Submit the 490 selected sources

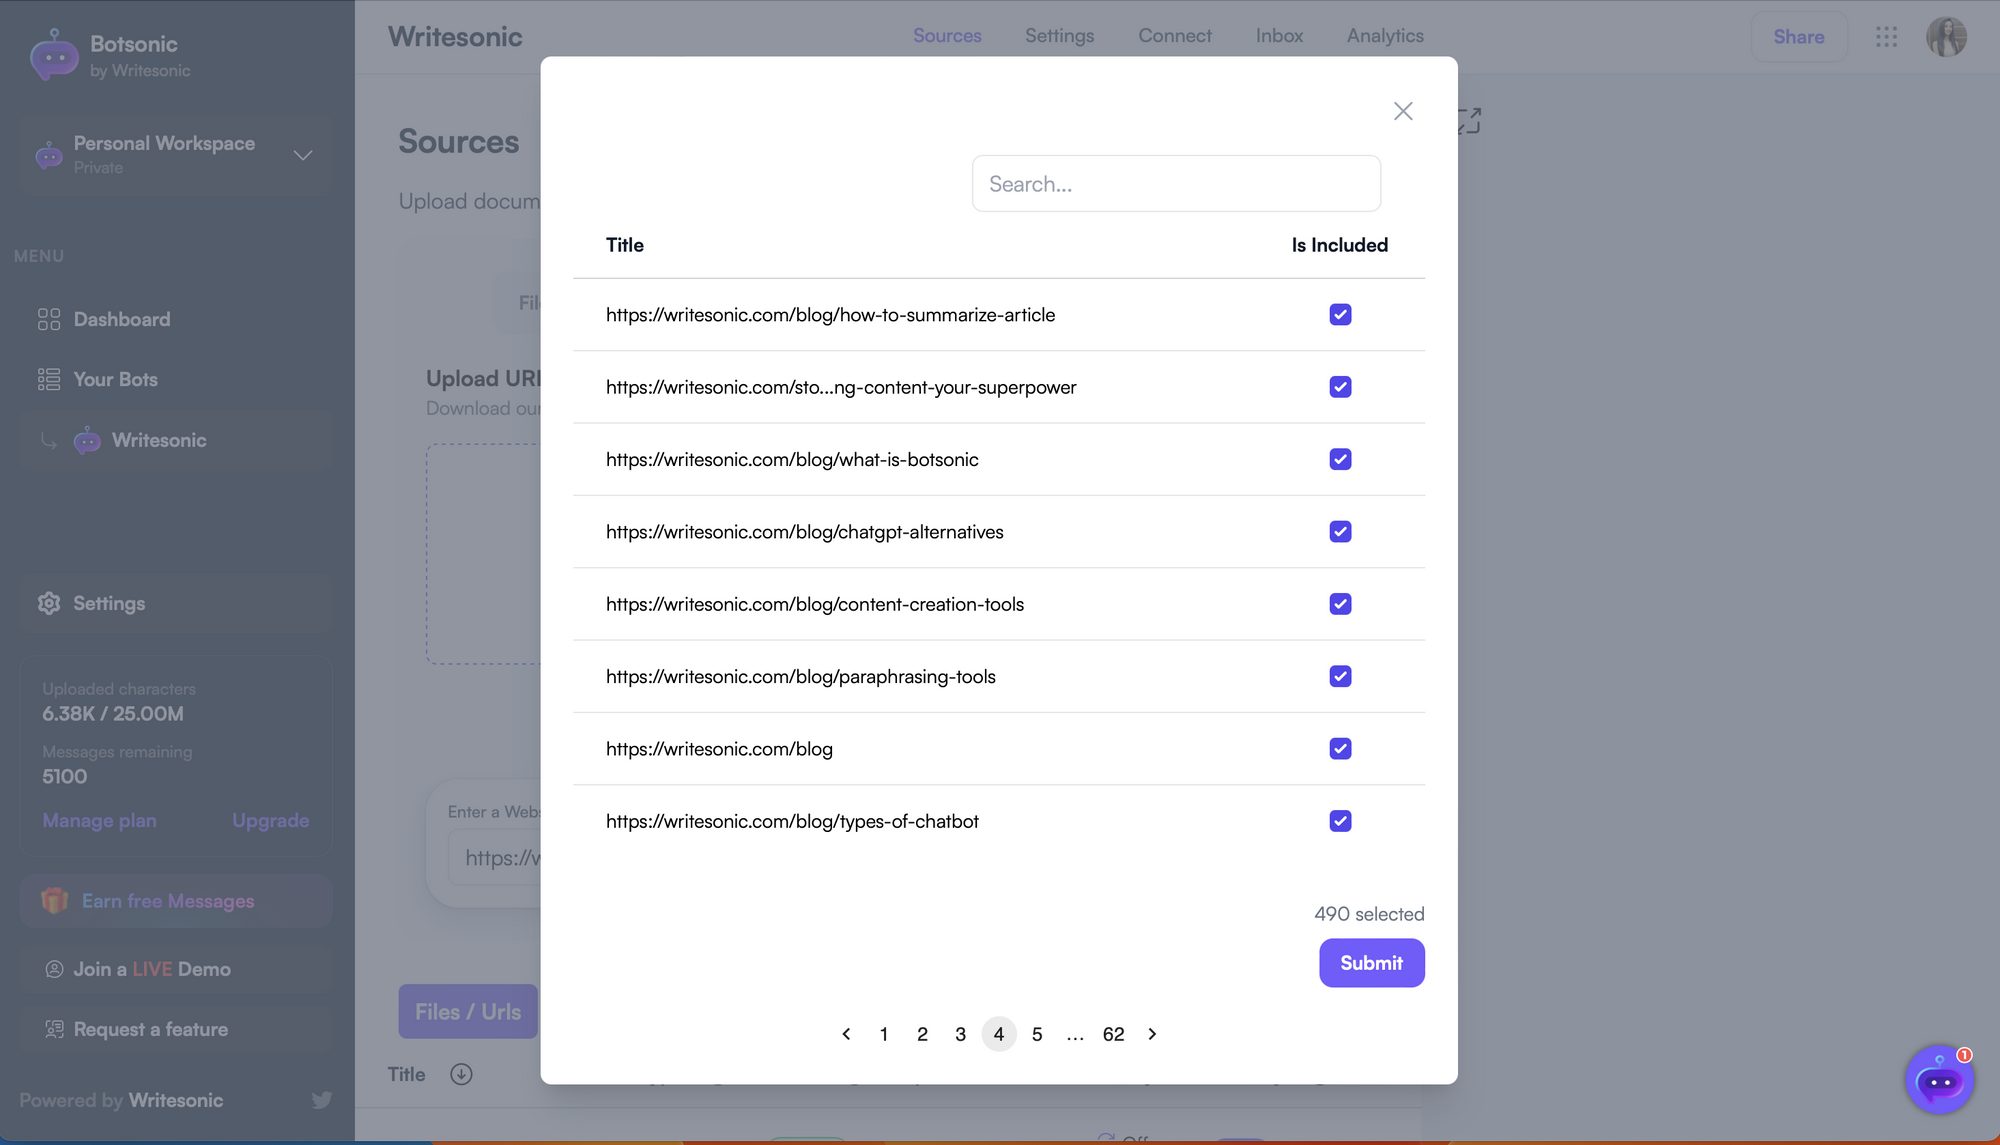pyautogui.click(x=1371, y=962)
